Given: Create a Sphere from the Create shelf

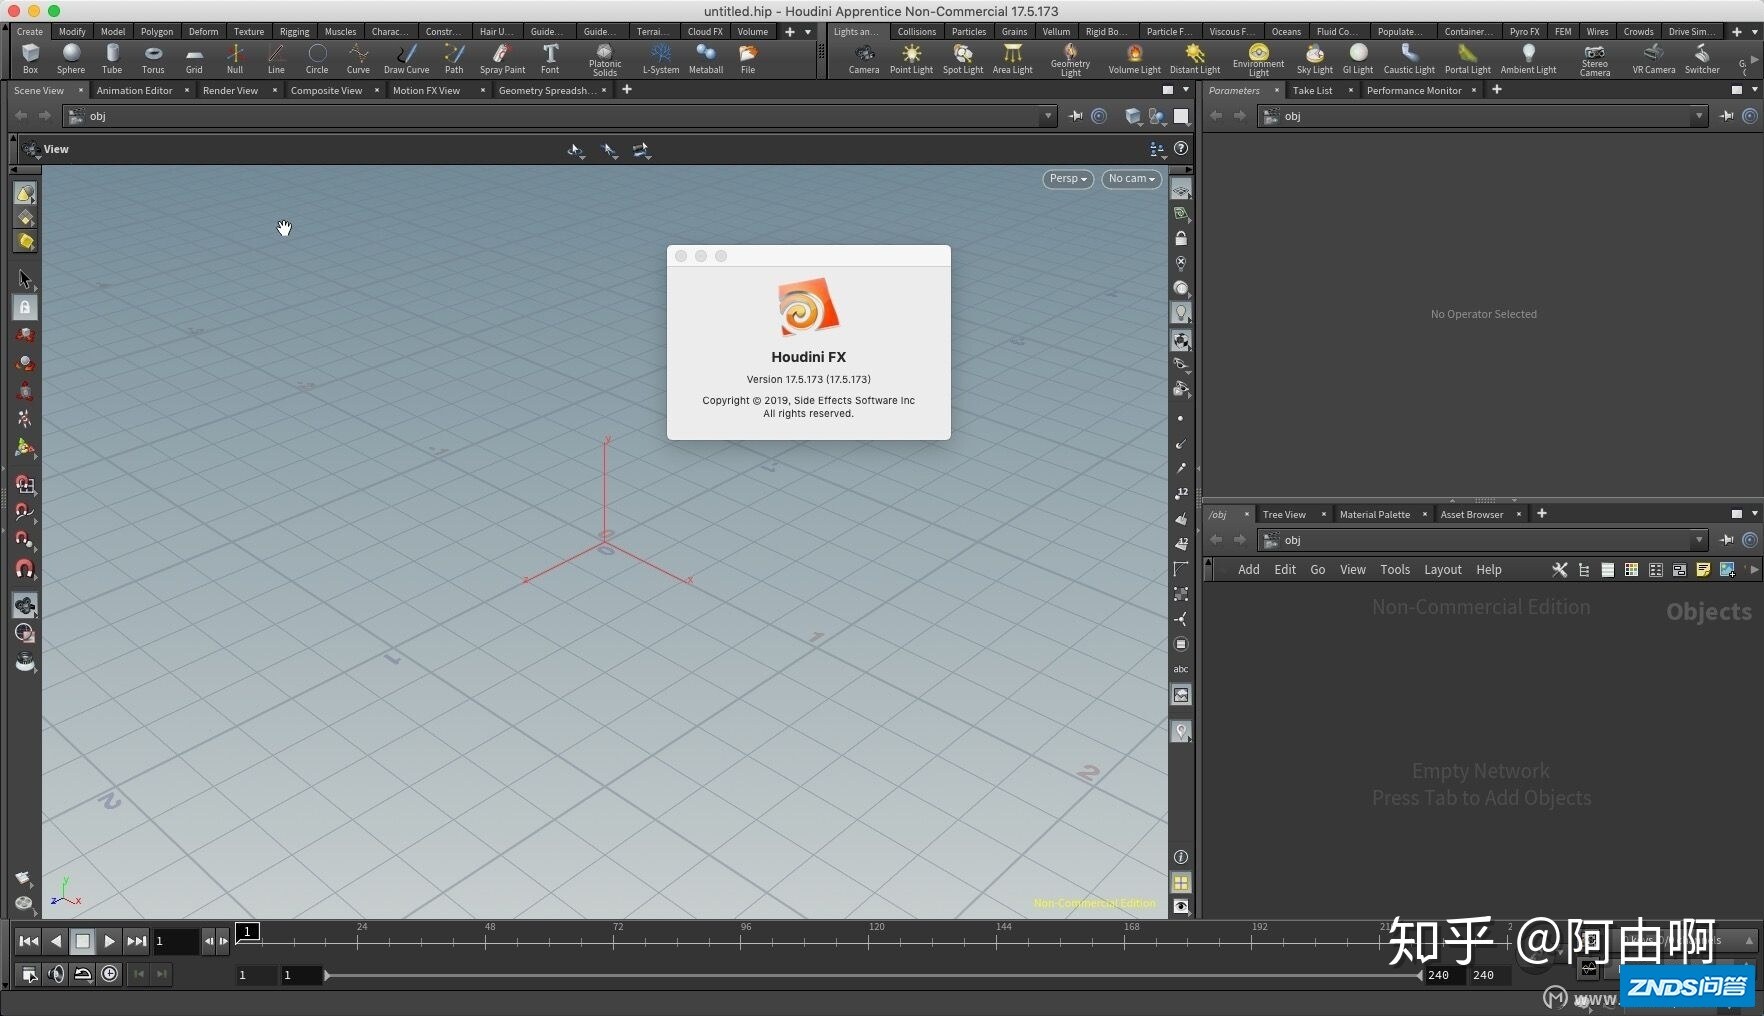Looking at the screenshot, I should click(x=71, y=58).
